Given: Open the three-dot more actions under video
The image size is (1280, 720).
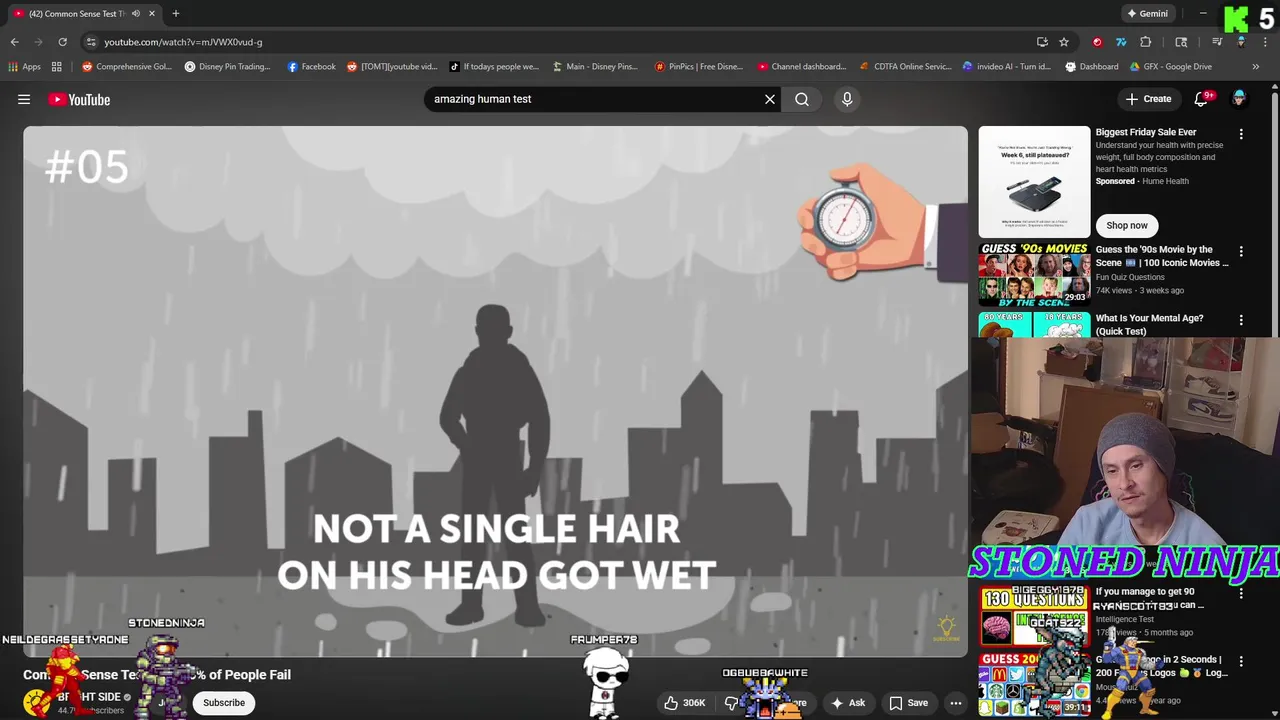Looking at the screenshot, I should coord(956,703).
